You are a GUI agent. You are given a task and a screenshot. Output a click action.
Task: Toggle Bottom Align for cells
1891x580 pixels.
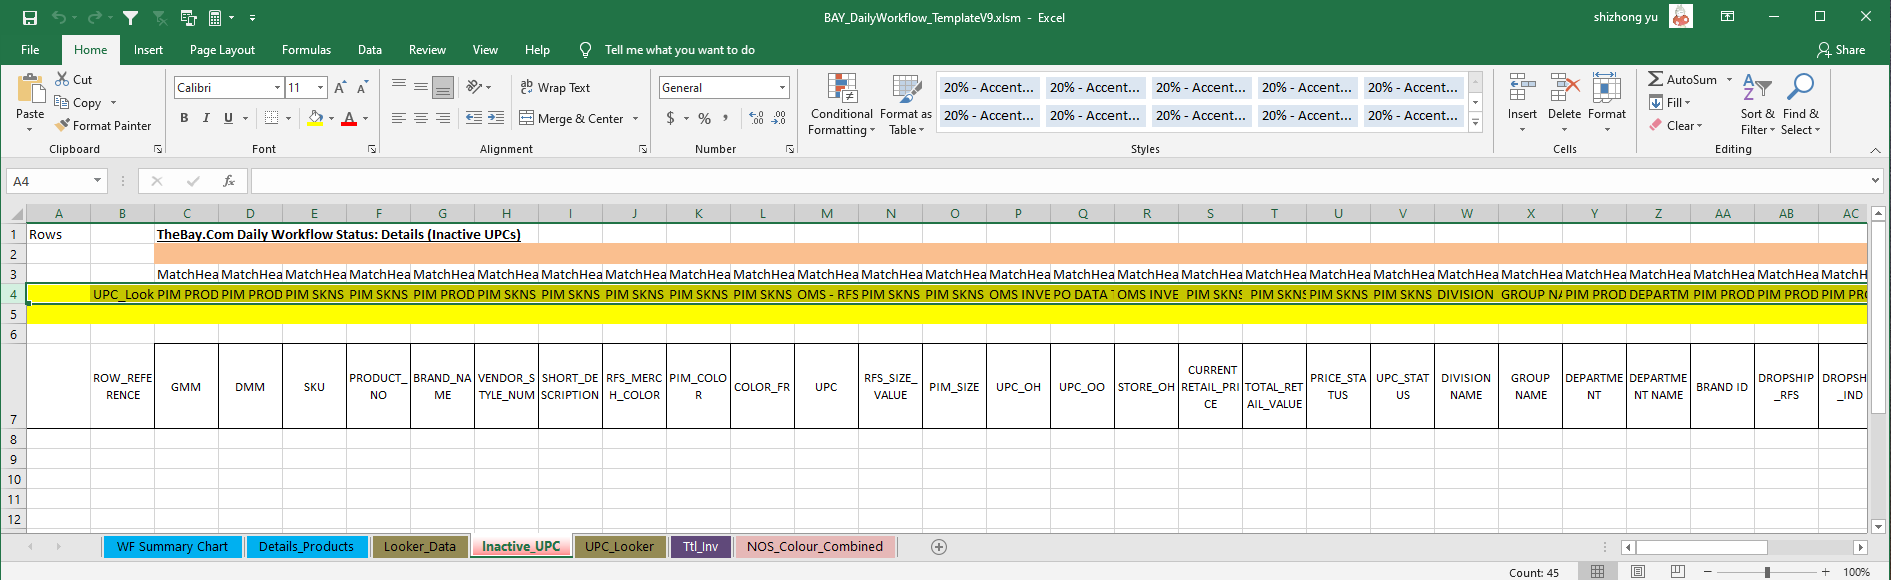point(443,87)
